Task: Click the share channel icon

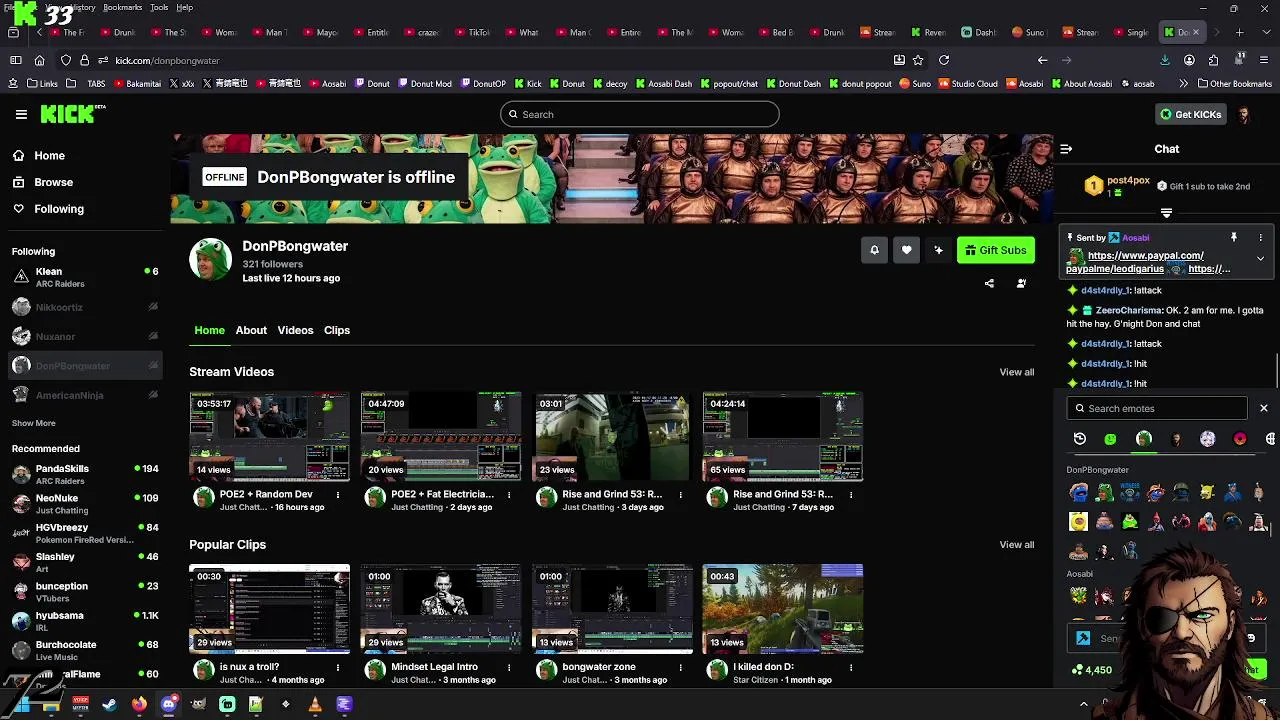Action: (x=989, y=283)
